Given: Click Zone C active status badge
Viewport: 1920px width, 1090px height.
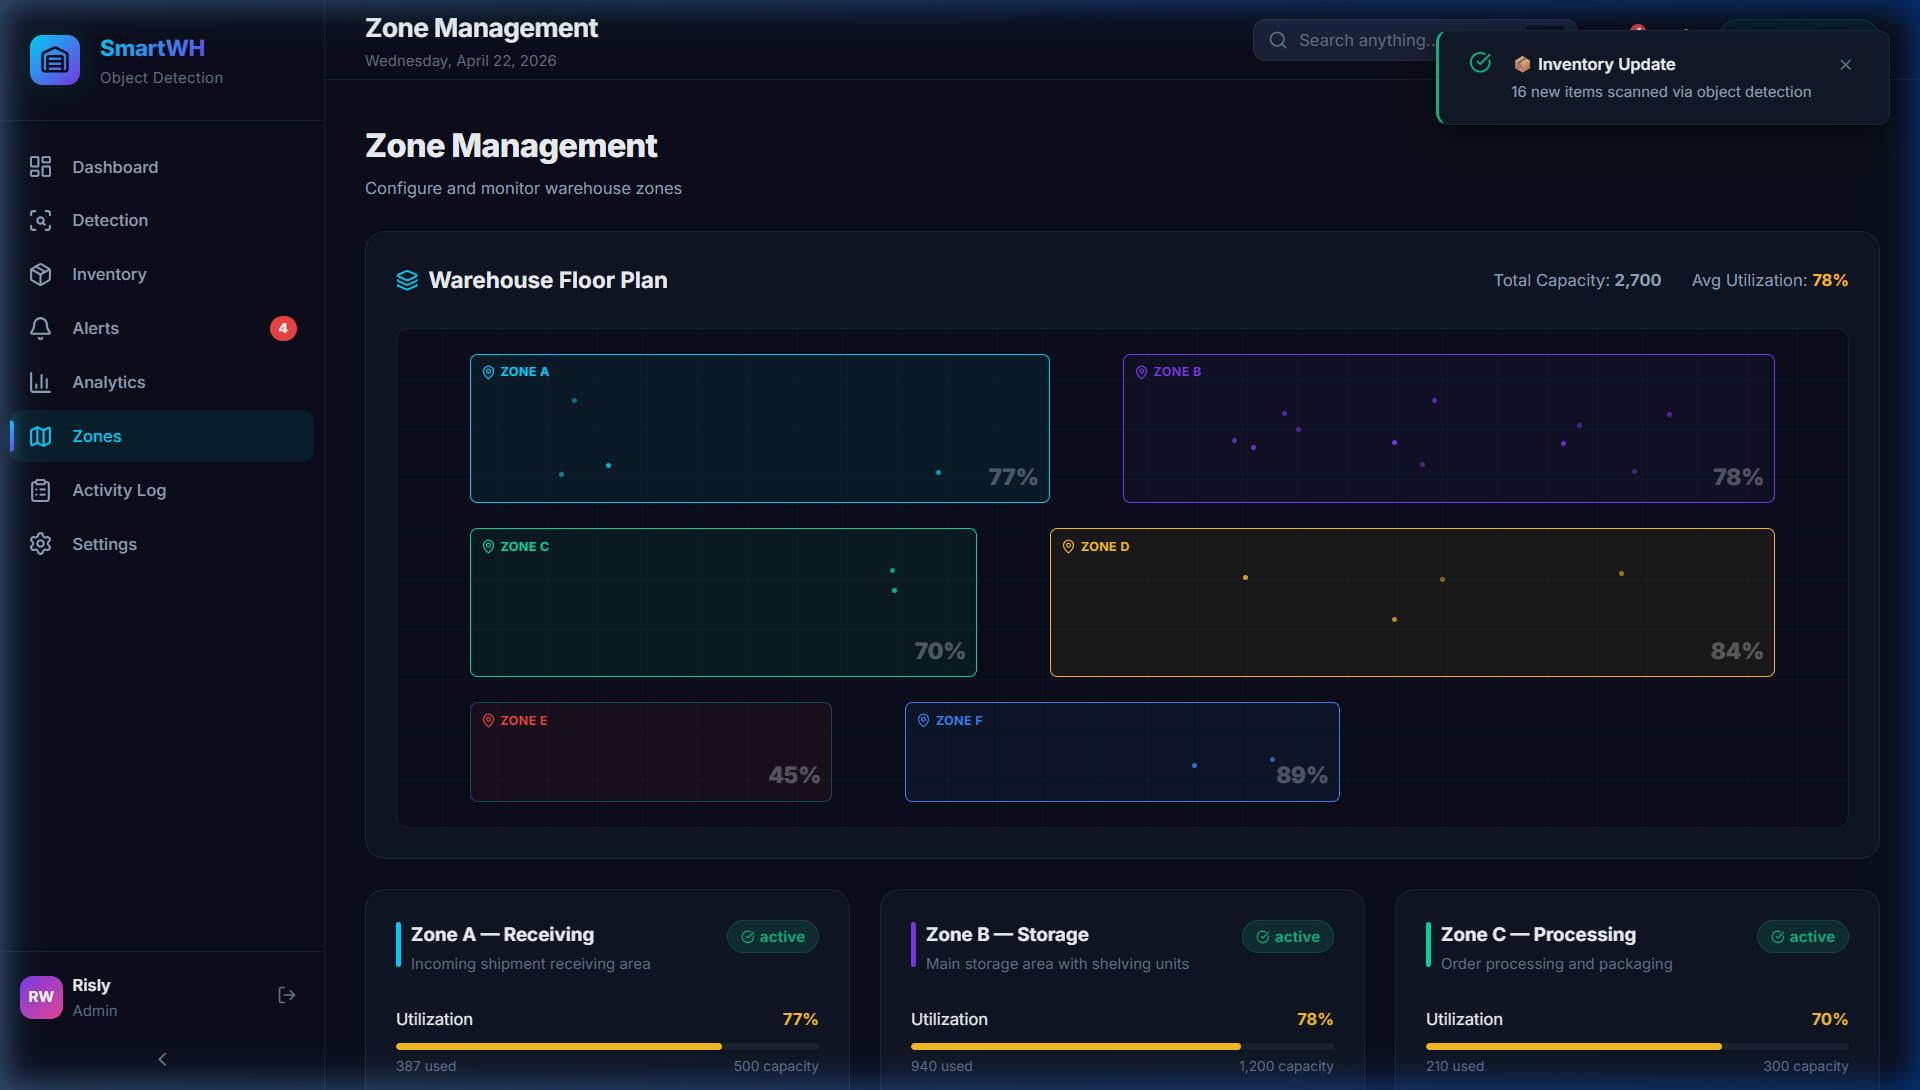Looking at the screenshot, I should (x=1802, y=937).
